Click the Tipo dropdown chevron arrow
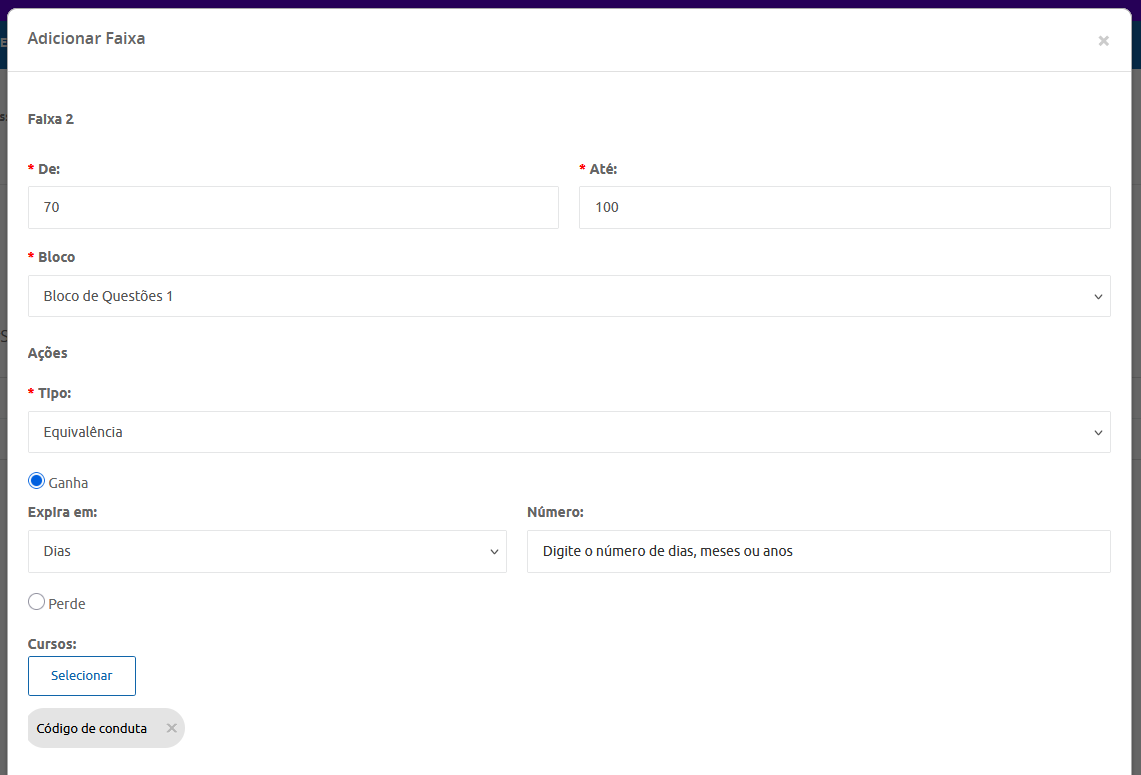 click(x=1098, y=433)
